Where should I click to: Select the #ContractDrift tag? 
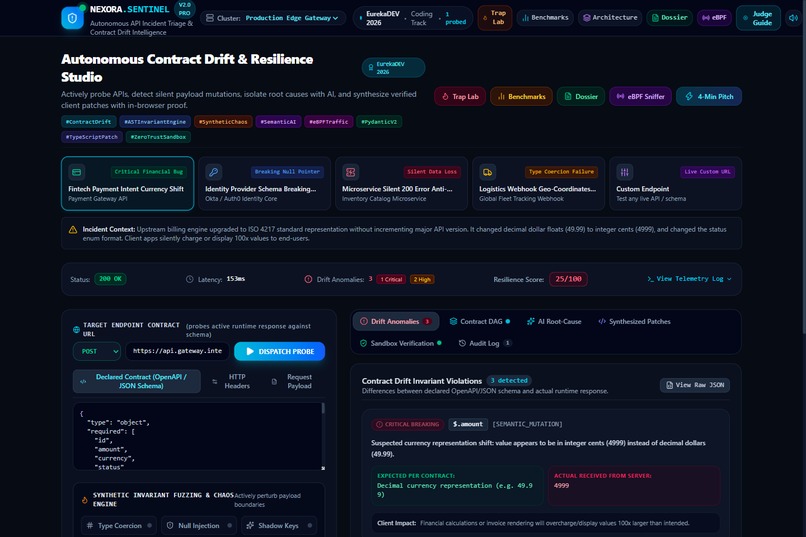tap(88, 122)
